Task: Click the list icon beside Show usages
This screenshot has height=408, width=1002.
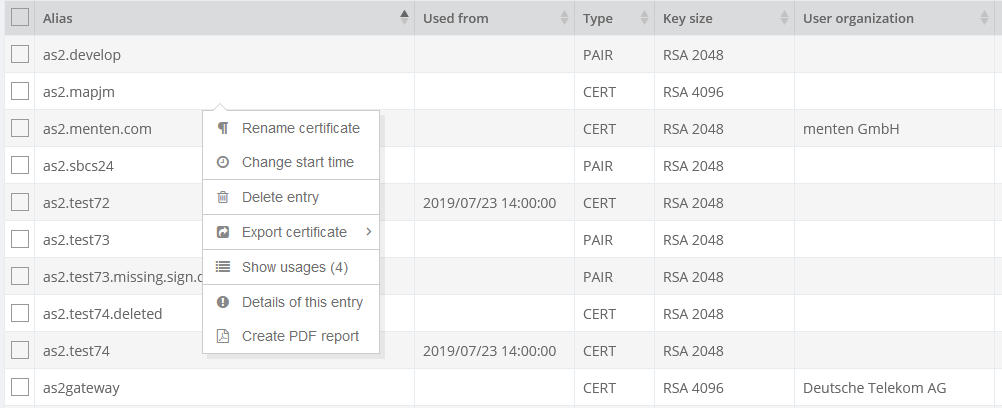Action: (223, 267)
